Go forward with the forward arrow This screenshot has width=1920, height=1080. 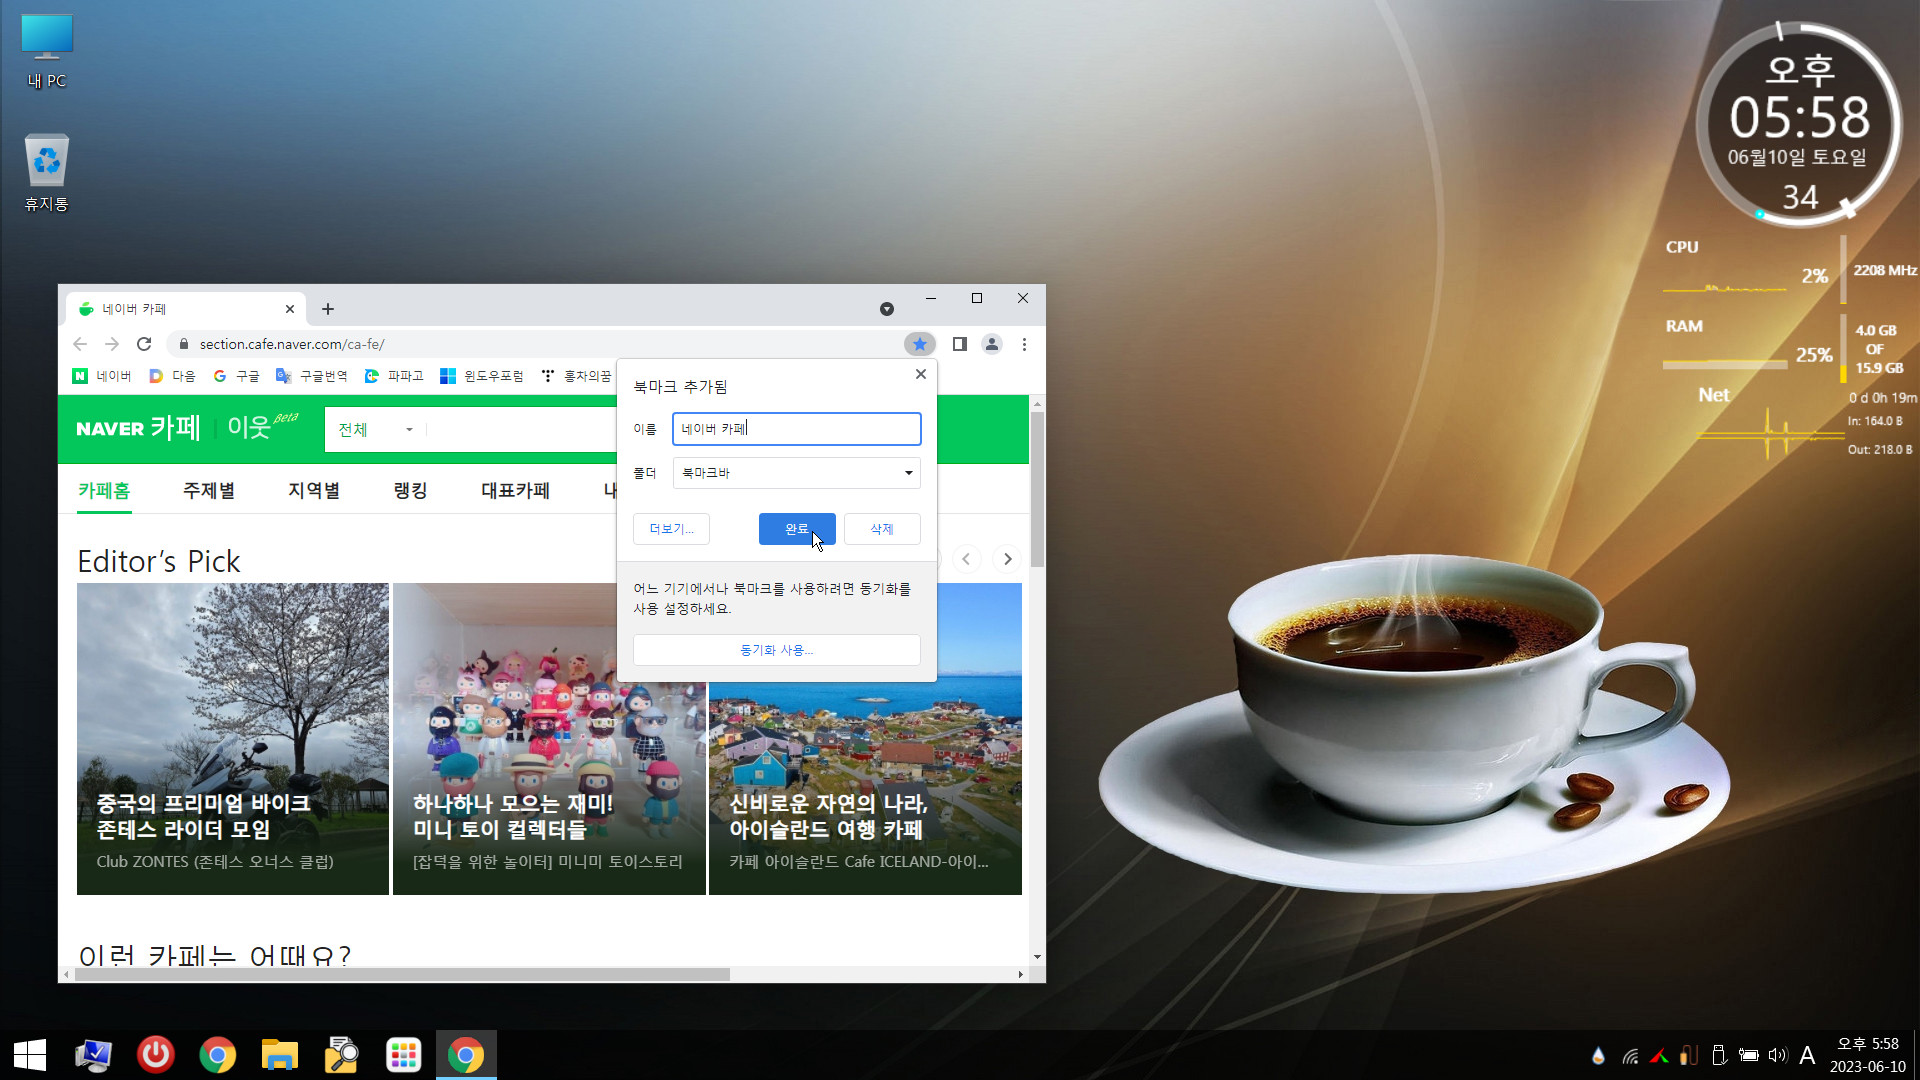tap(112, 344)
